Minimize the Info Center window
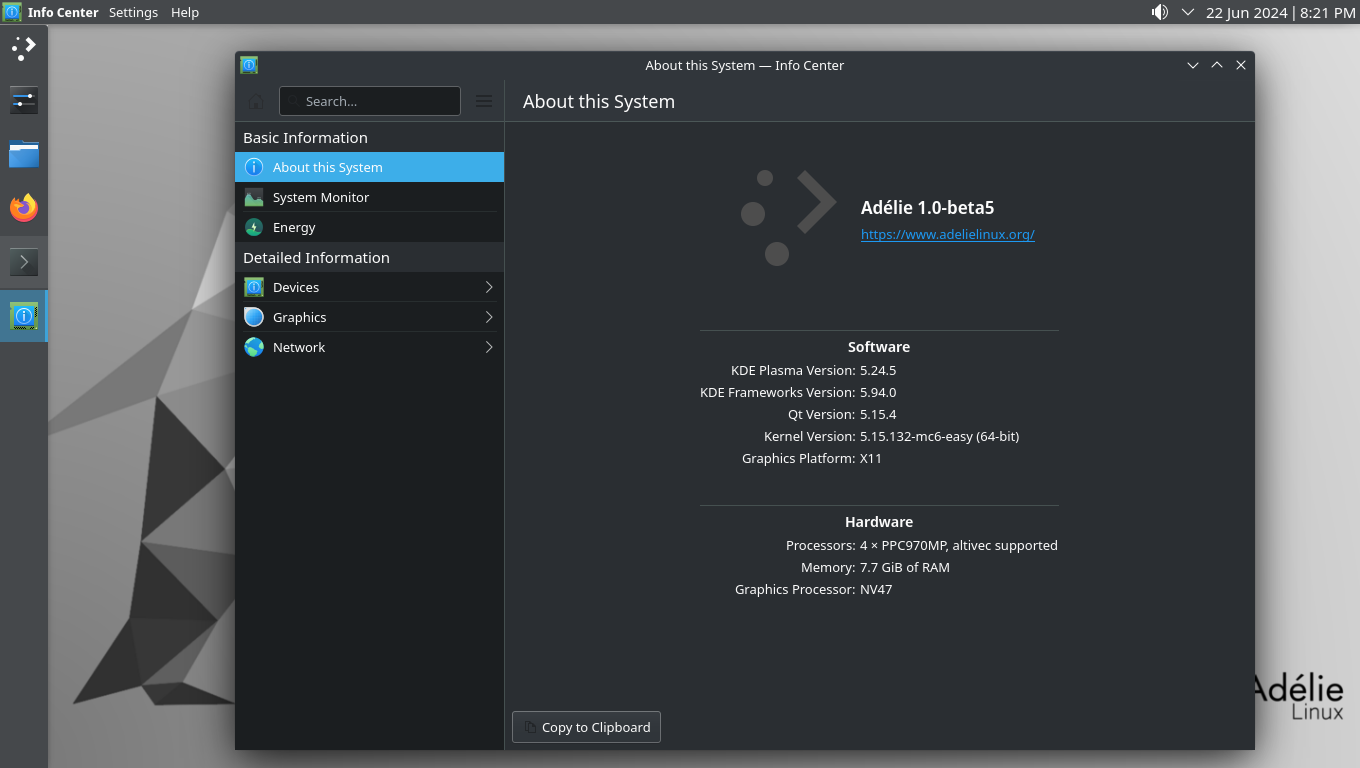Screen dimensions: 1360x768 point(1193,65)
